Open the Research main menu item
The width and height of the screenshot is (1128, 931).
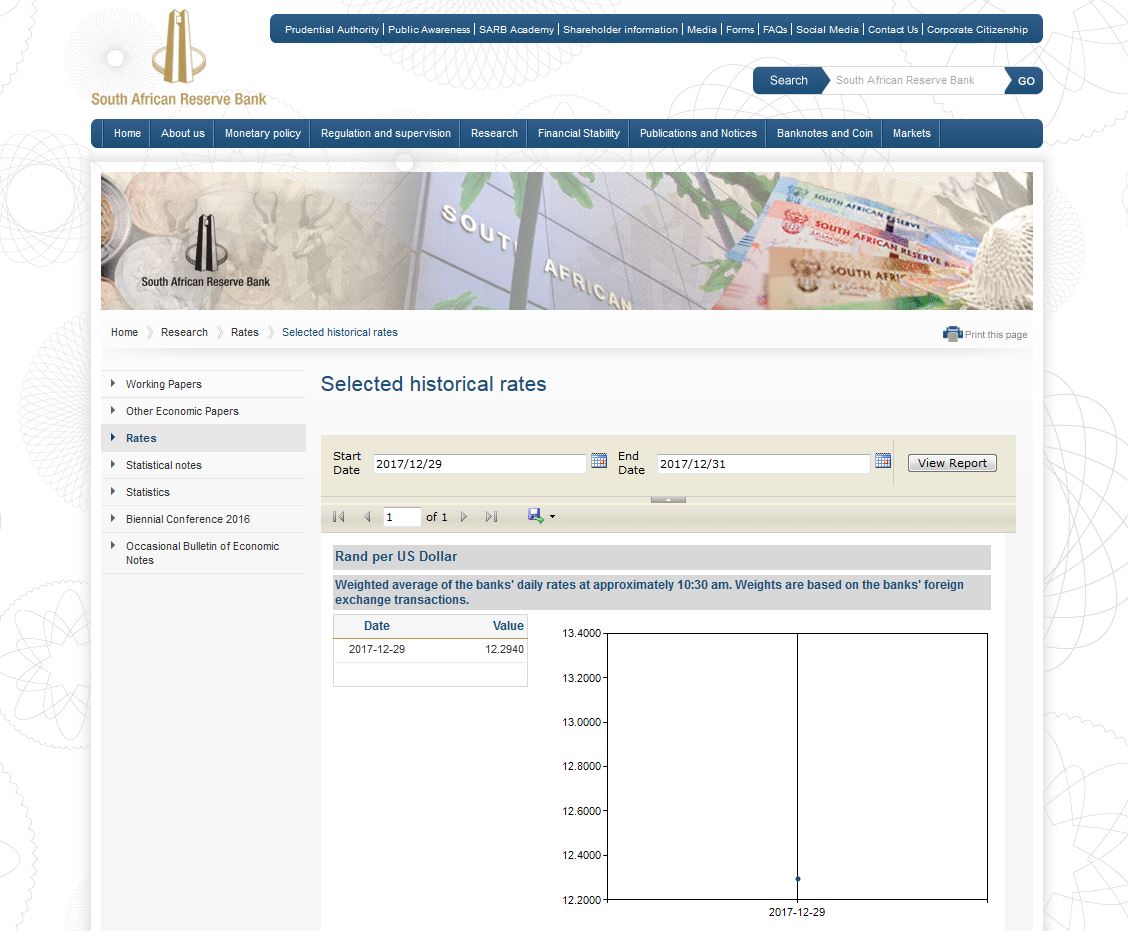pyautogui.click(x=494, y=133)
